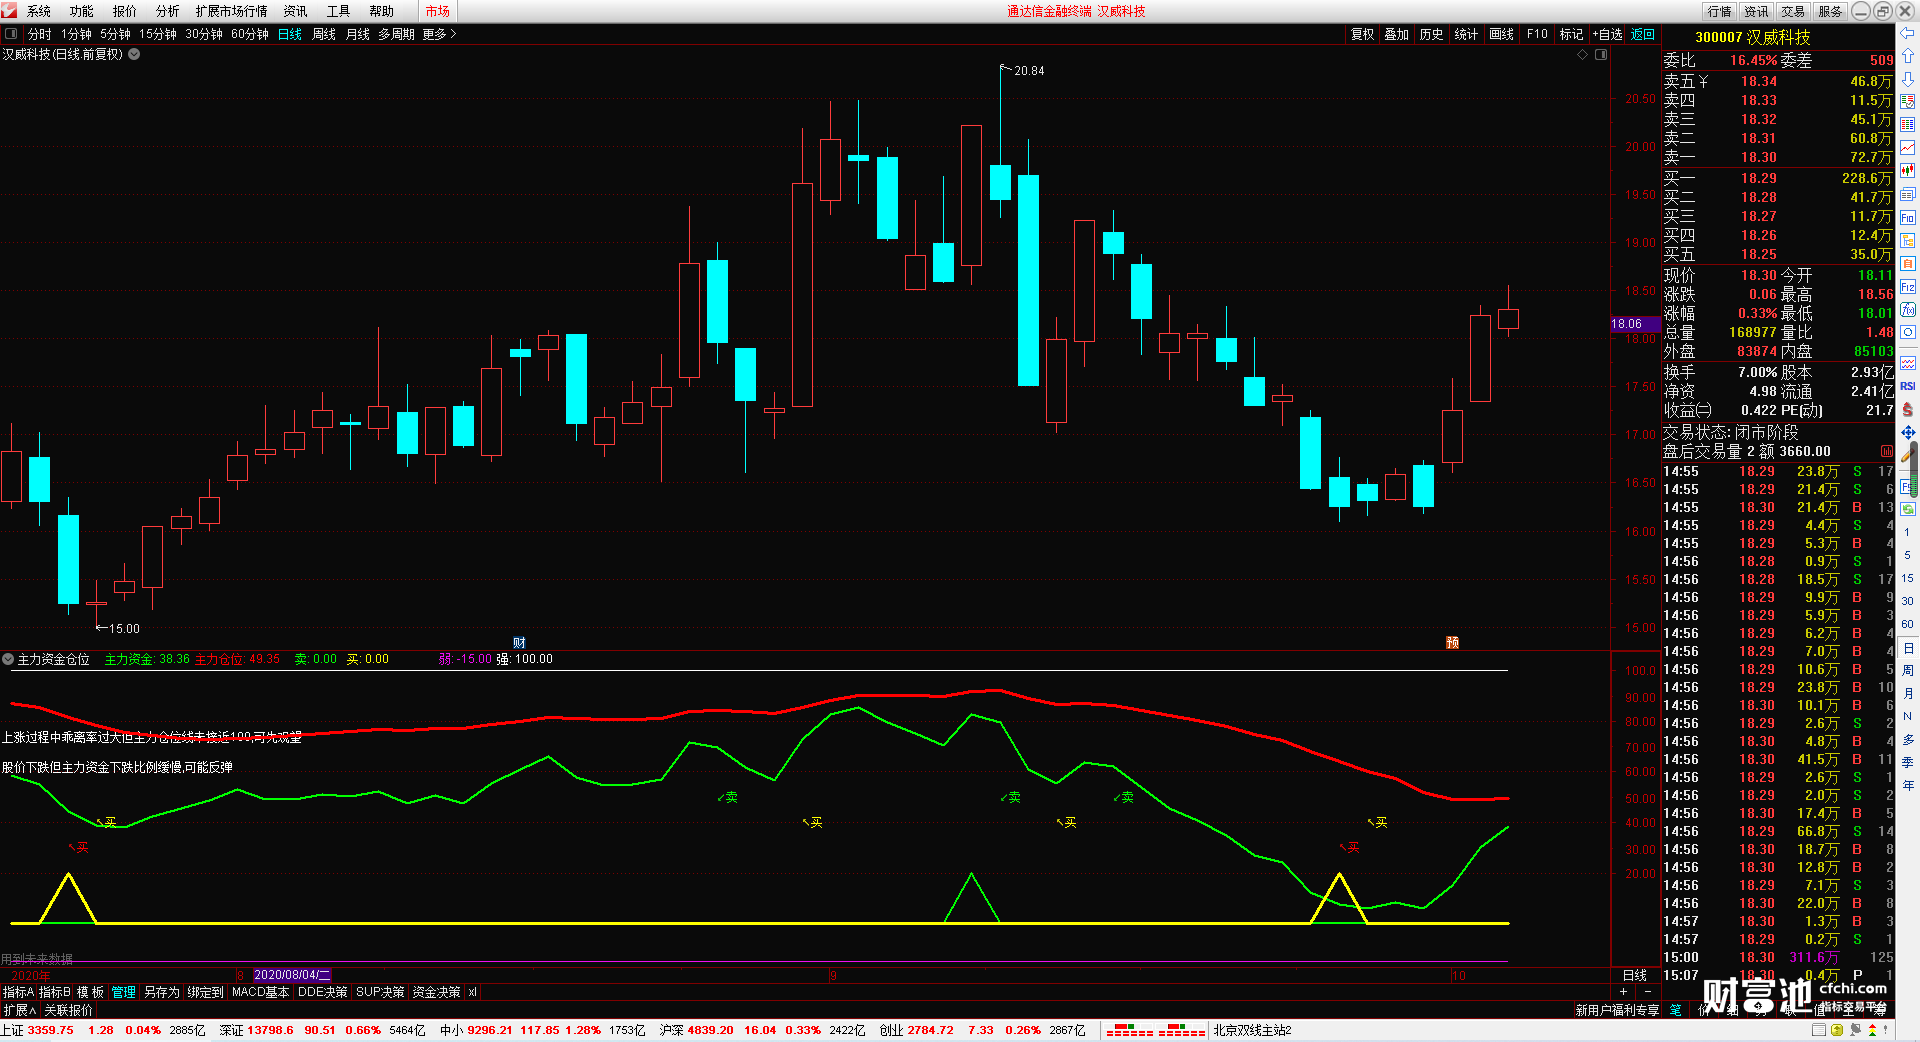This screenshot has height=1042, width=1920.
Task: Click the F12 icon in right sidebar
Action: click(1908, 287)
